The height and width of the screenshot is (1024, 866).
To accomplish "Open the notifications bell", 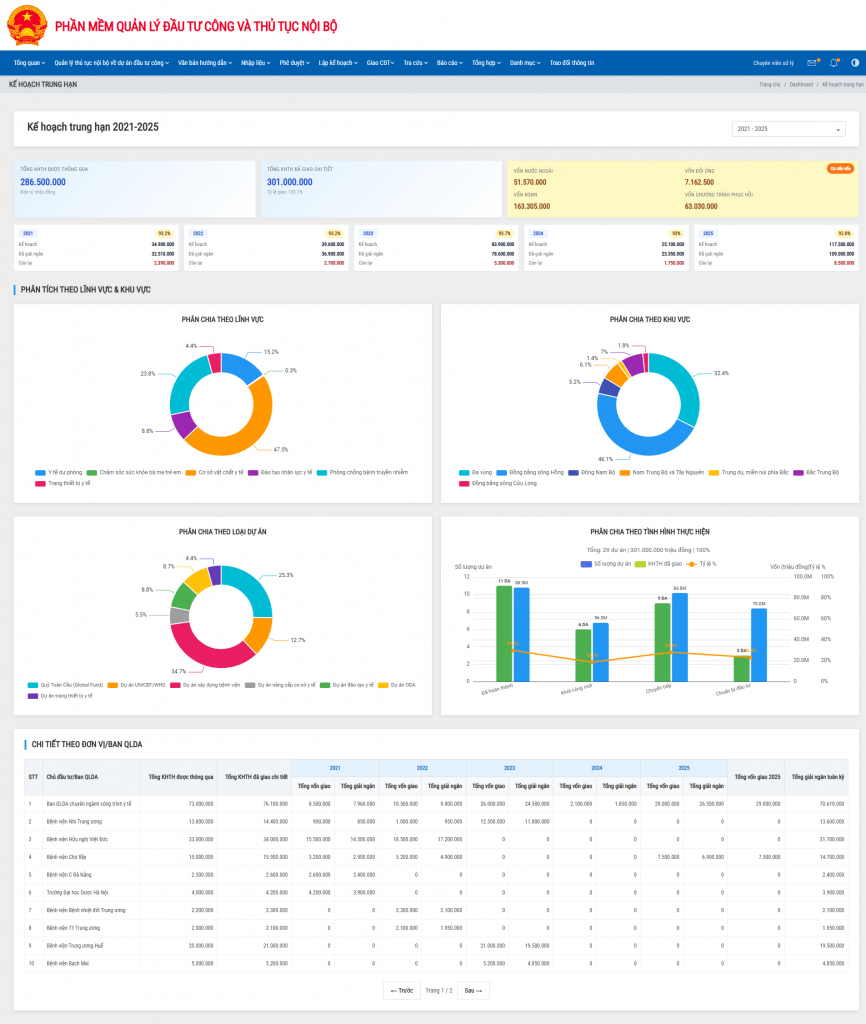I will (834, 63).
